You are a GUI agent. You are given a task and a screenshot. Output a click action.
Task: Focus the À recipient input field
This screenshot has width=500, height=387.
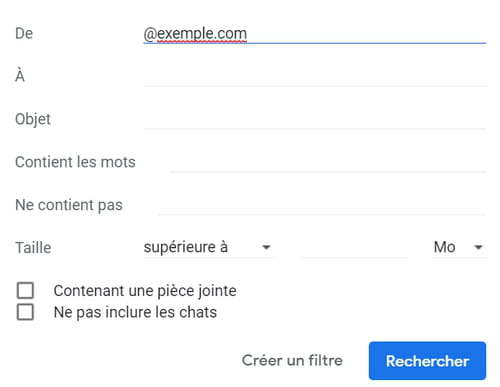(x=314, y=76)
